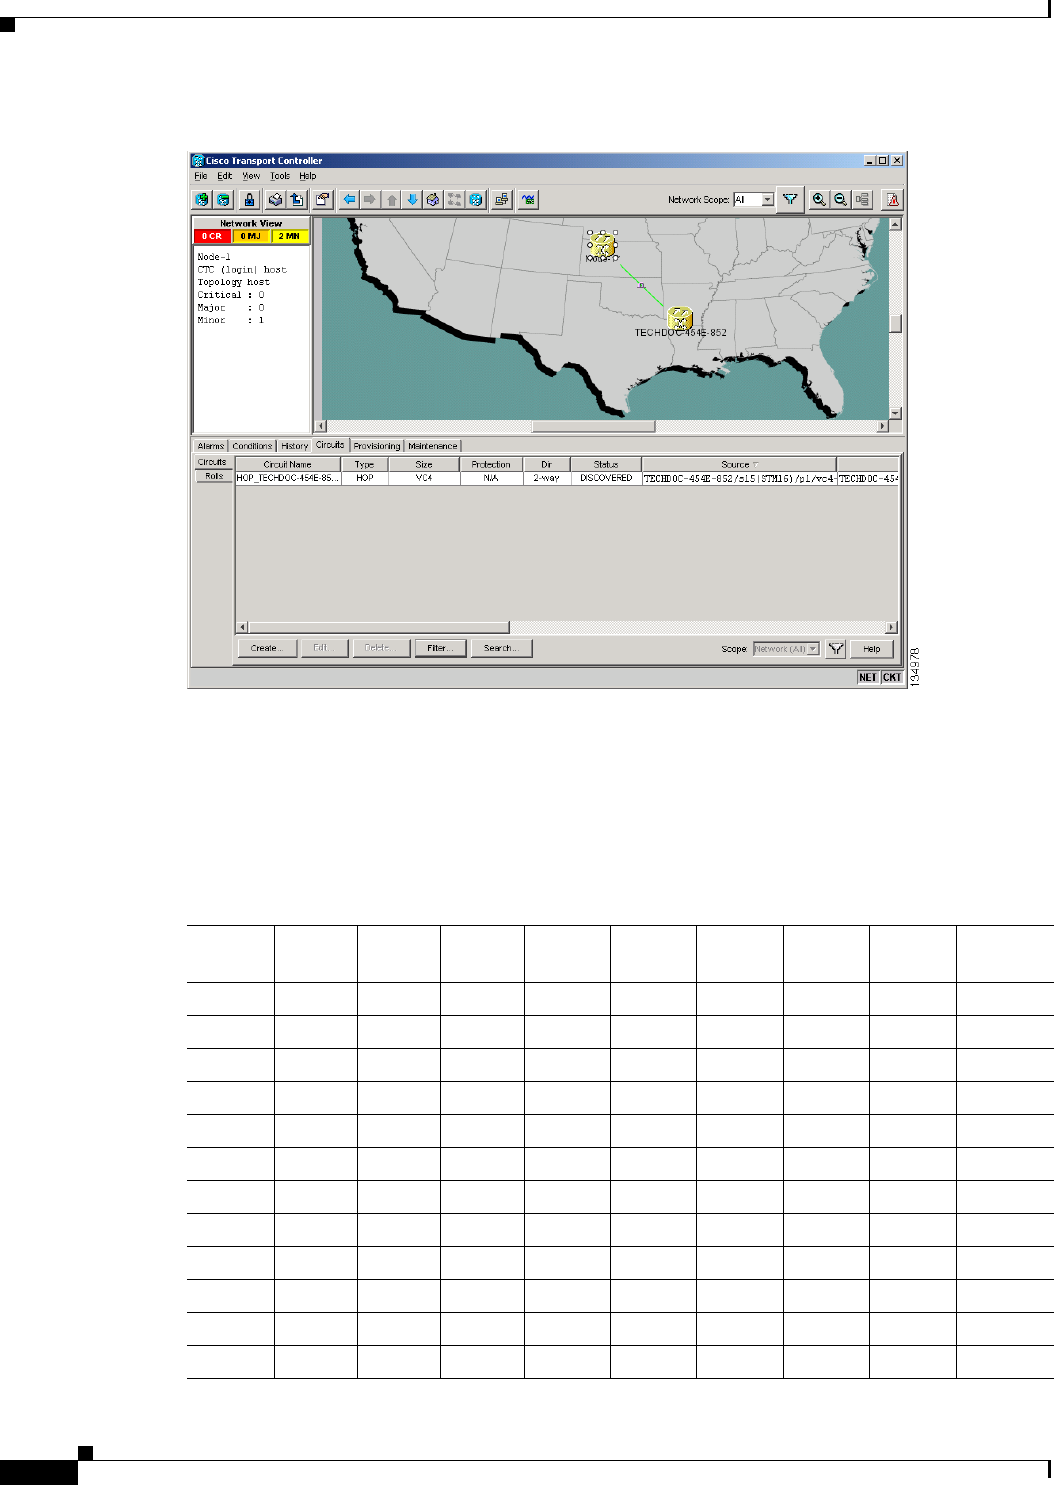
Task: Select the HOP_TECHDOC-454E-85... circuit row
Action: tap(567, 478)
